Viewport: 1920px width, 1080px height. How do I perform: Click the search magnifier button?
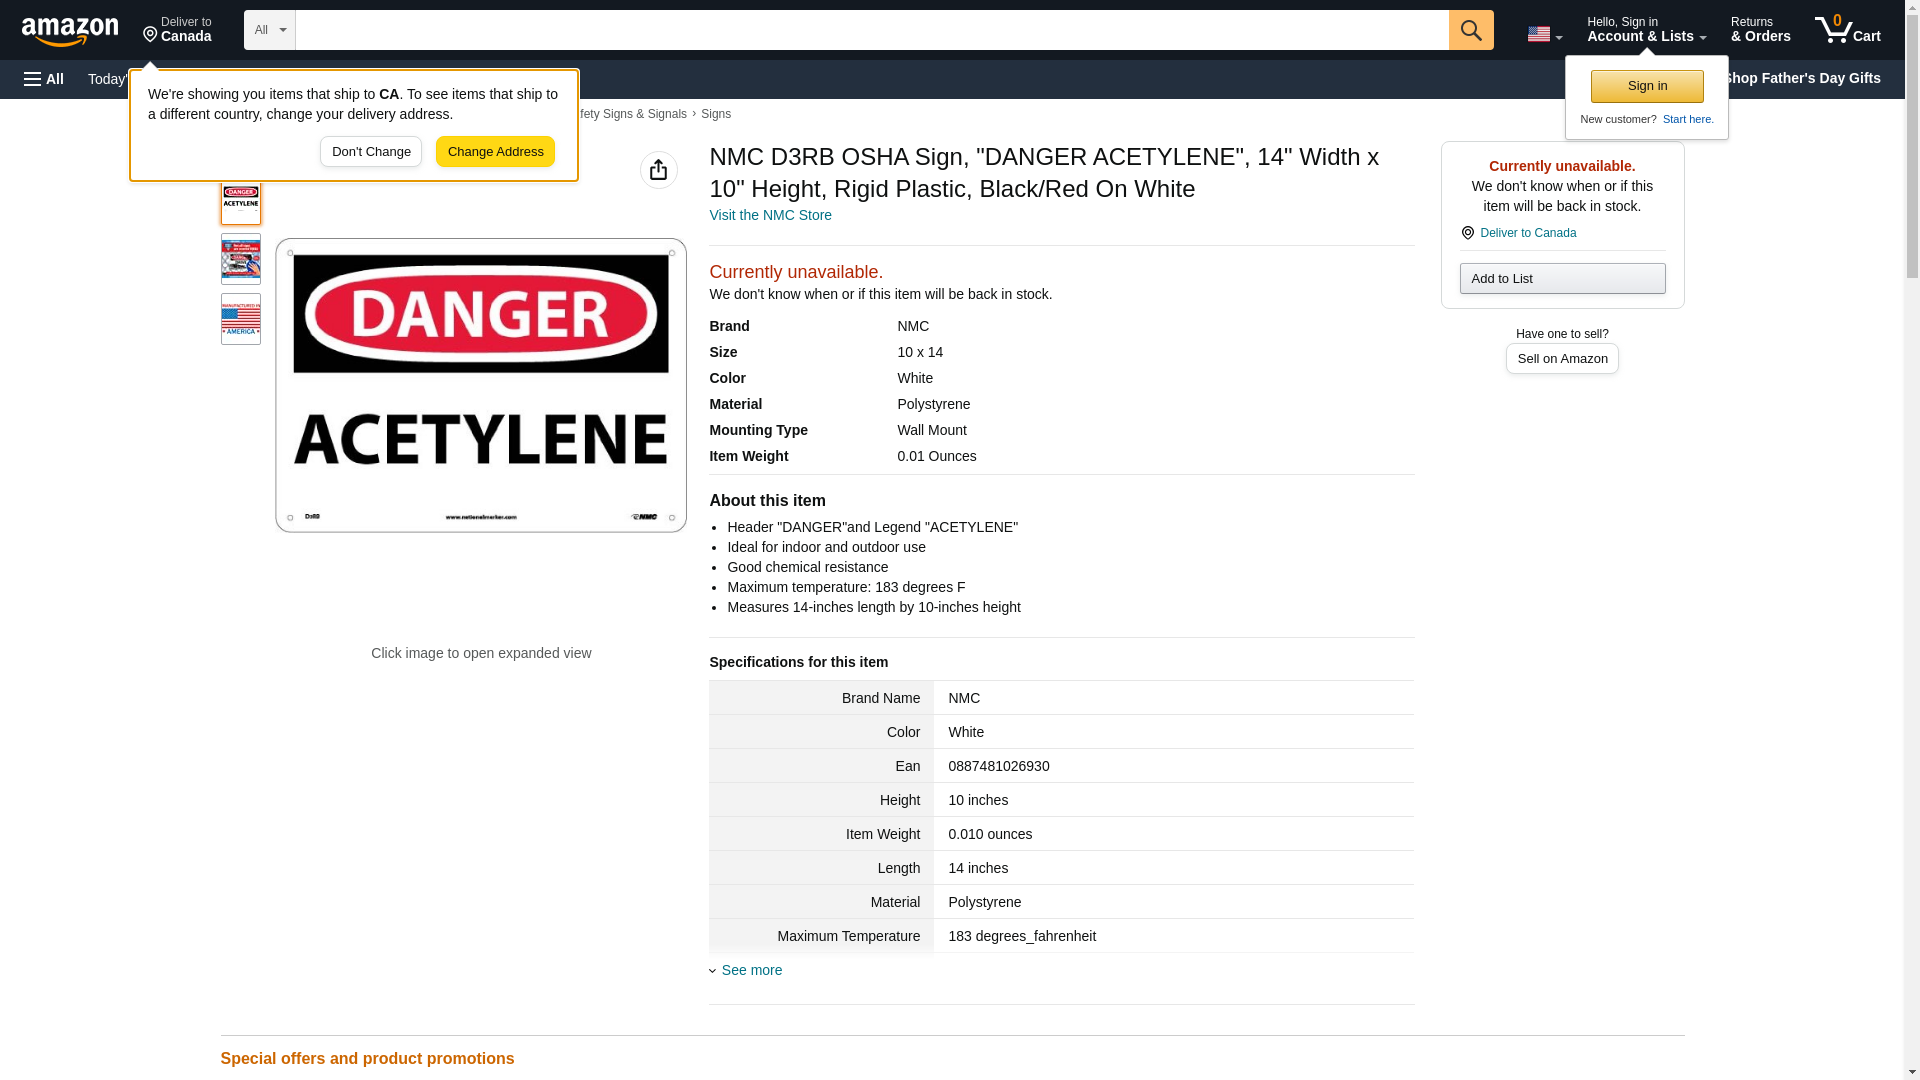click(x=1470, y=30)
